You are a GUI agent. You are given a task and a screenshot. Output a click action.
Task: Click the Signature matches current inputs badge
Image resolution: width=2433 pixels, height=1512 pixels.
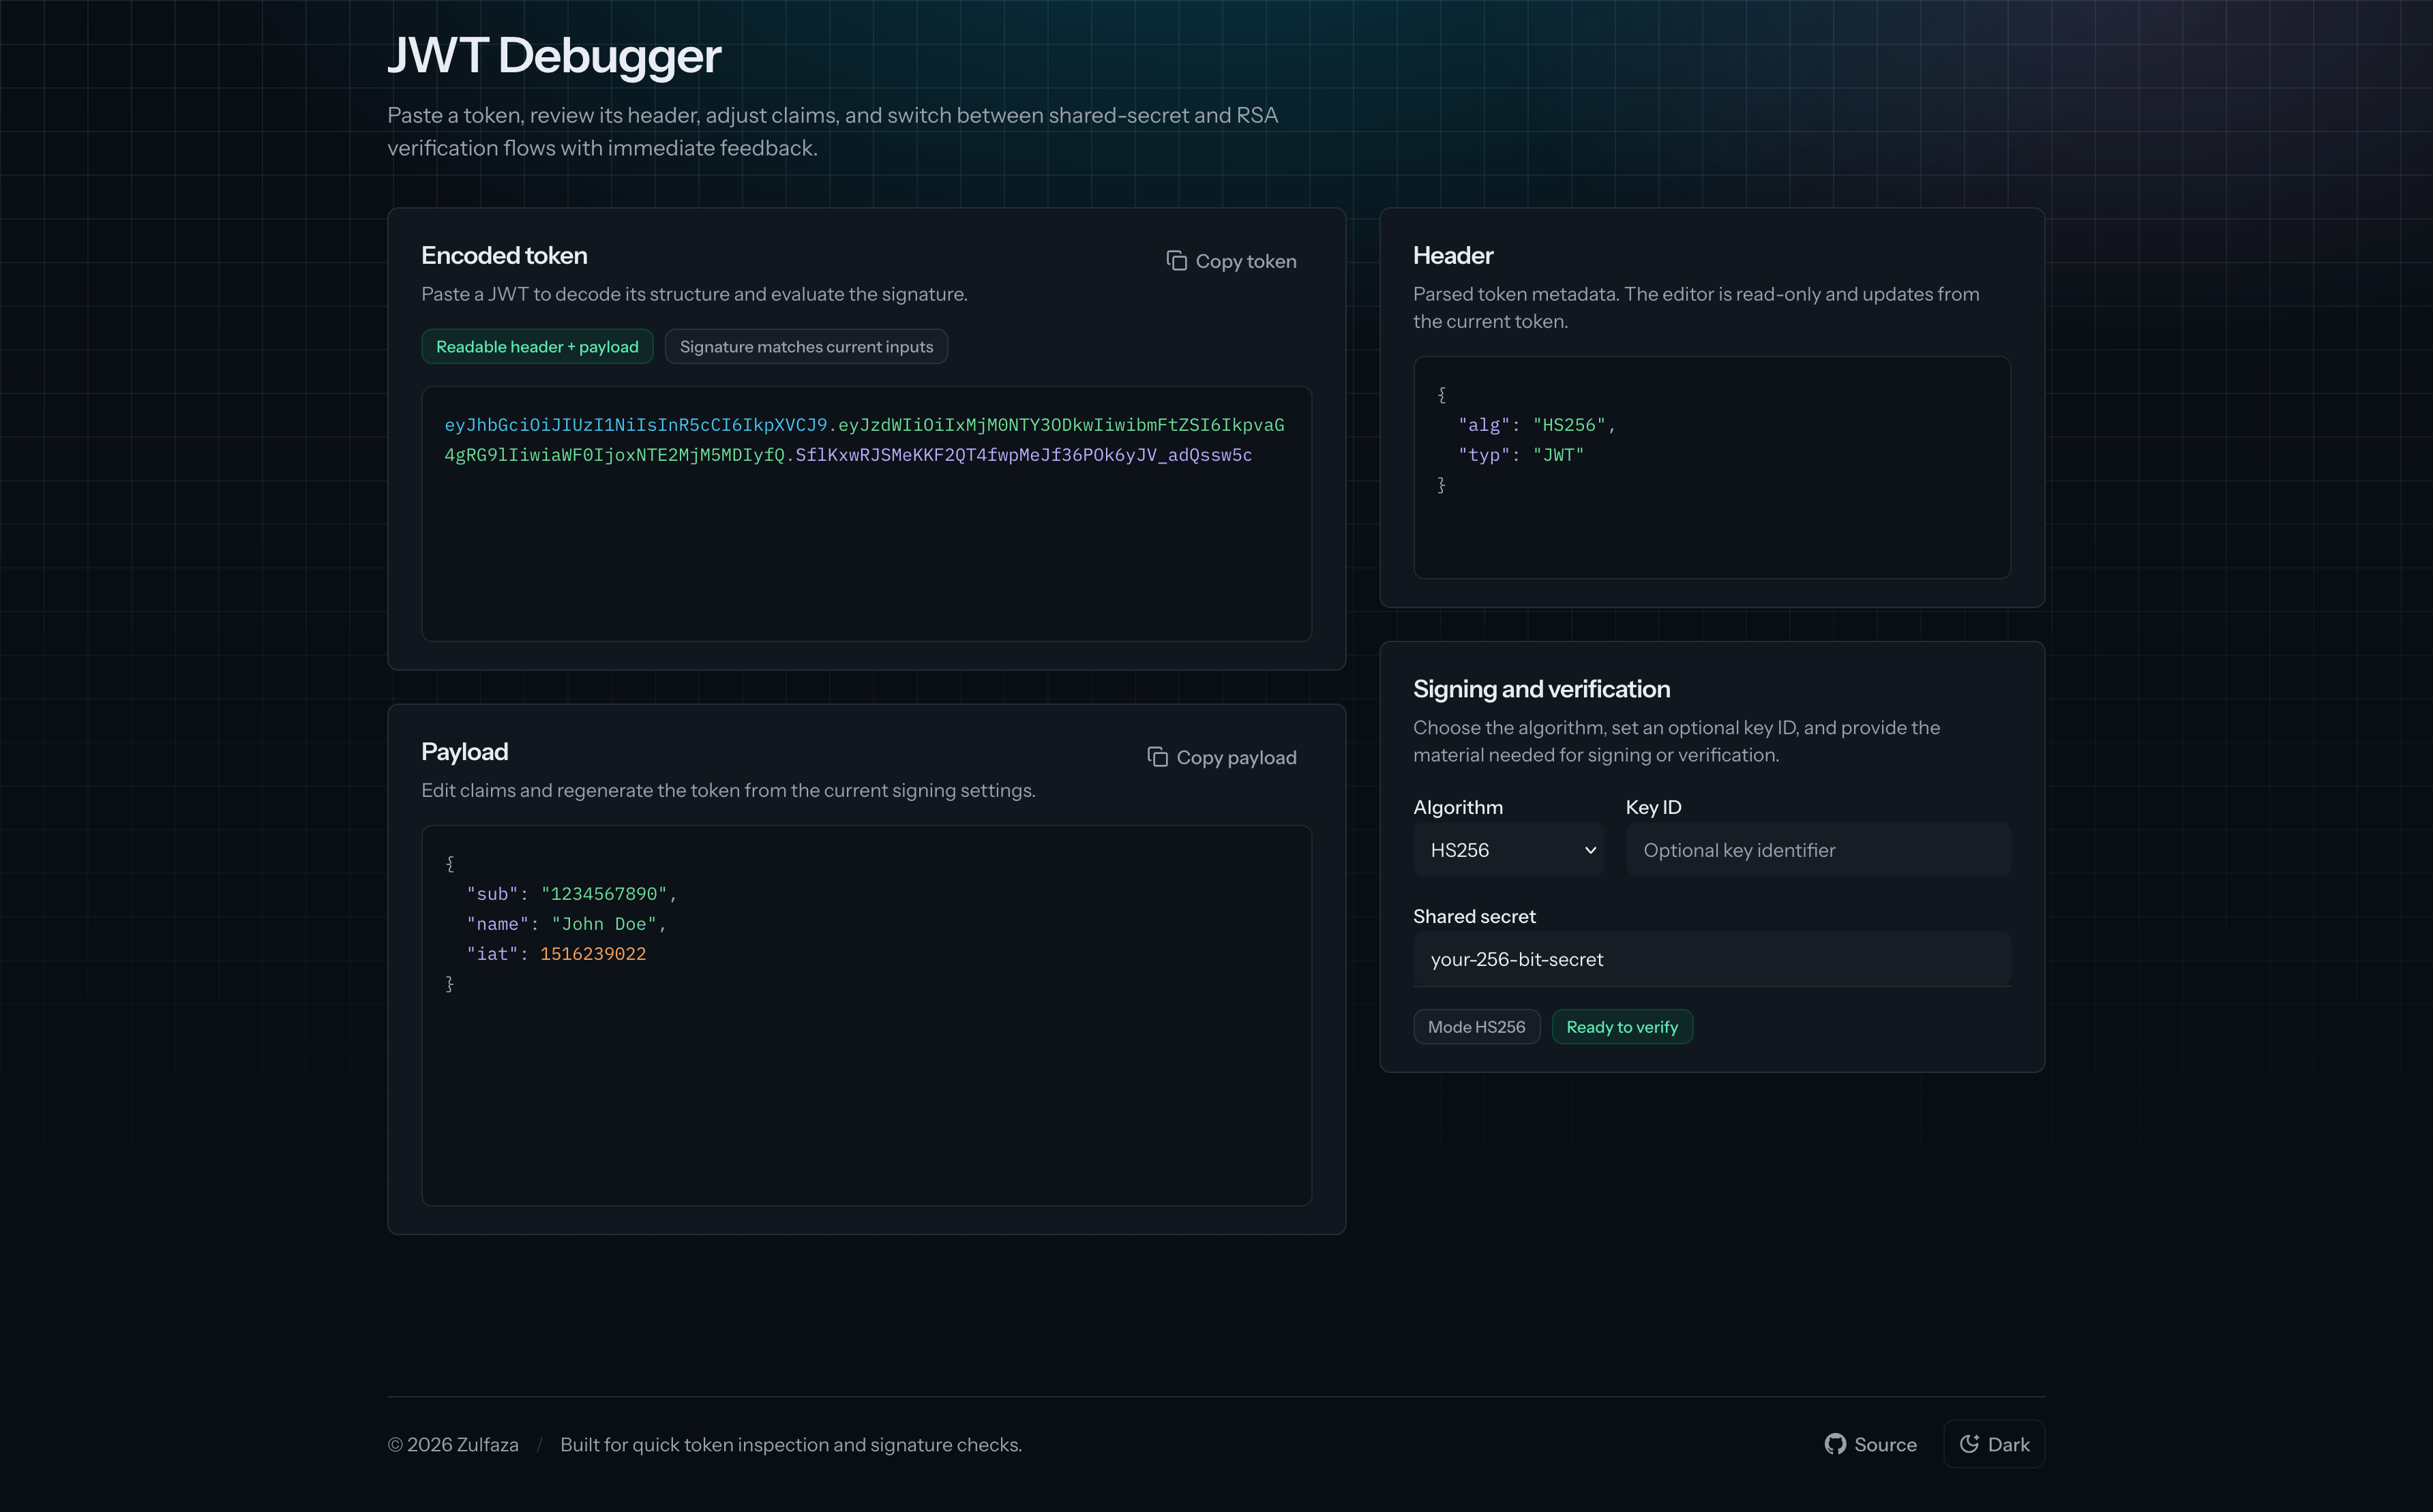(x=806, y=347)
